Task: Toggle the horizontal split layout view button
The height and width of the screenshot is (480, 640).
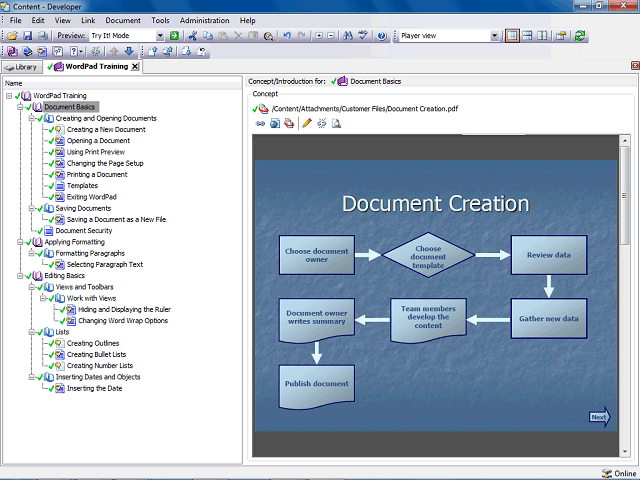Action: (527, 36)
